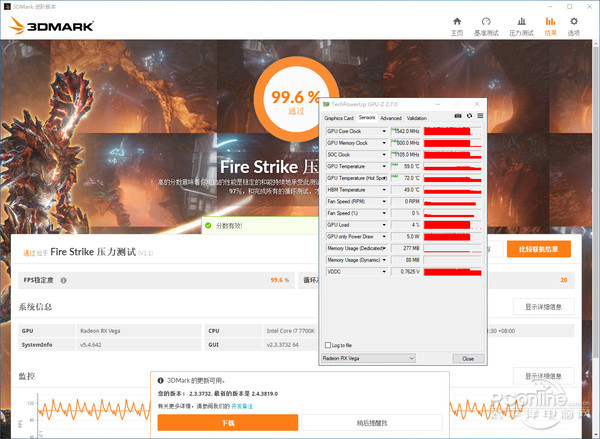
Task: Expand the GPU Core Clock sensor dropdown
Action: 384,131
